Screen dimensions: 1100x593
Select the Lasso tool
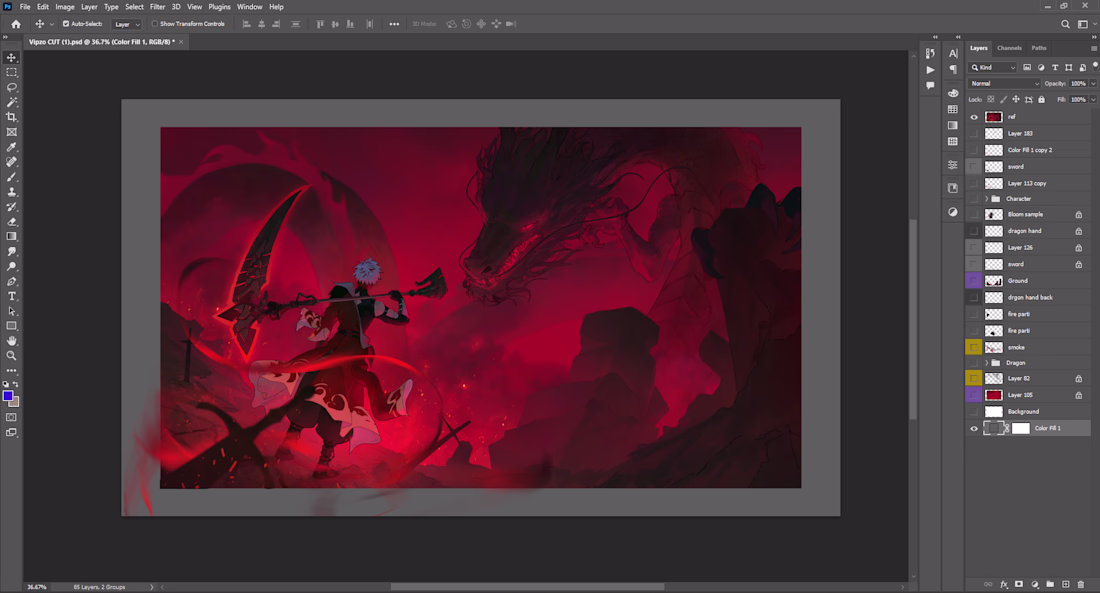point(12,87)
